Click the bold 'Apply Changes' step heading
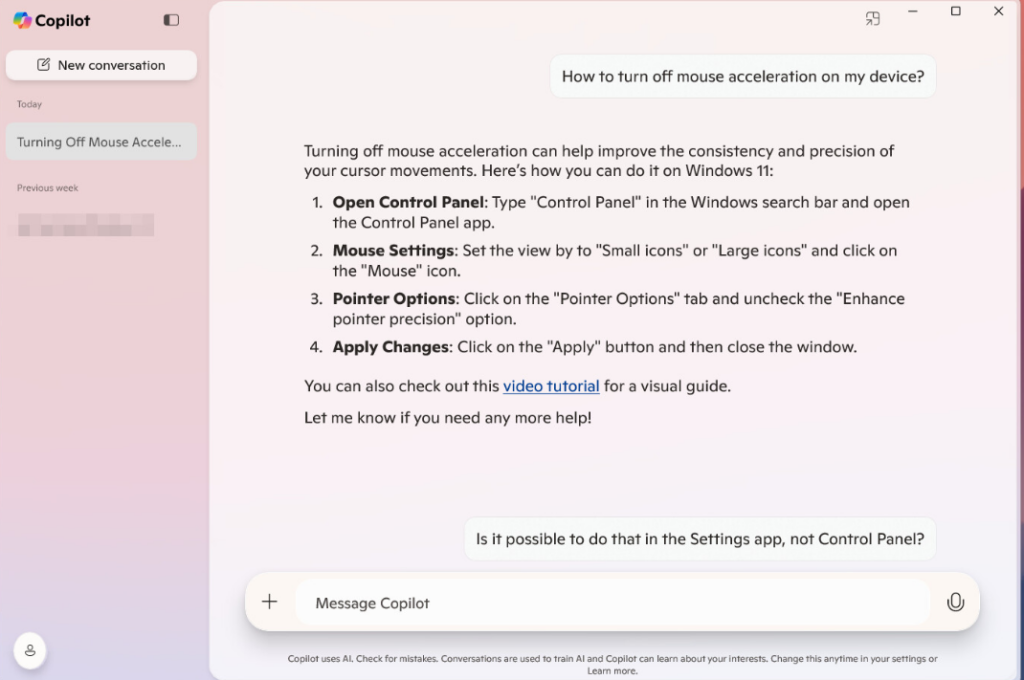Viewport: 1024px width, 680px height. (x=391, y=347)
